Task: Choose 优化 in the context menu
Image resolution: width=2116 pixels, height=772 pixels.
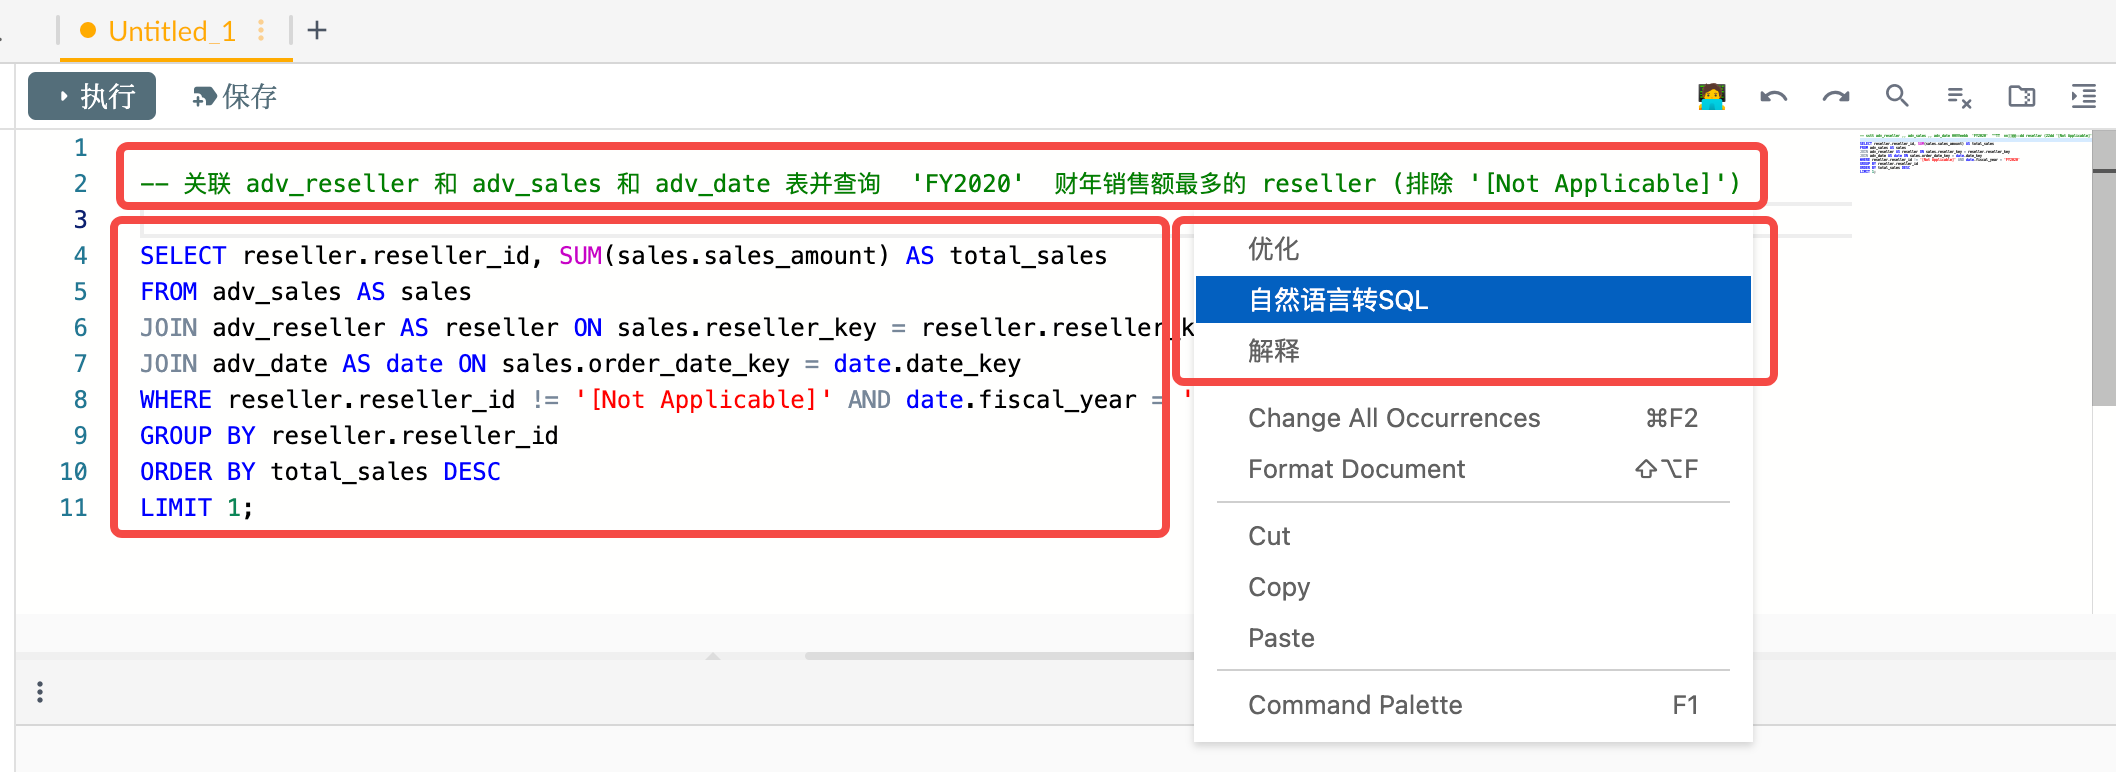Action: 1273,249
